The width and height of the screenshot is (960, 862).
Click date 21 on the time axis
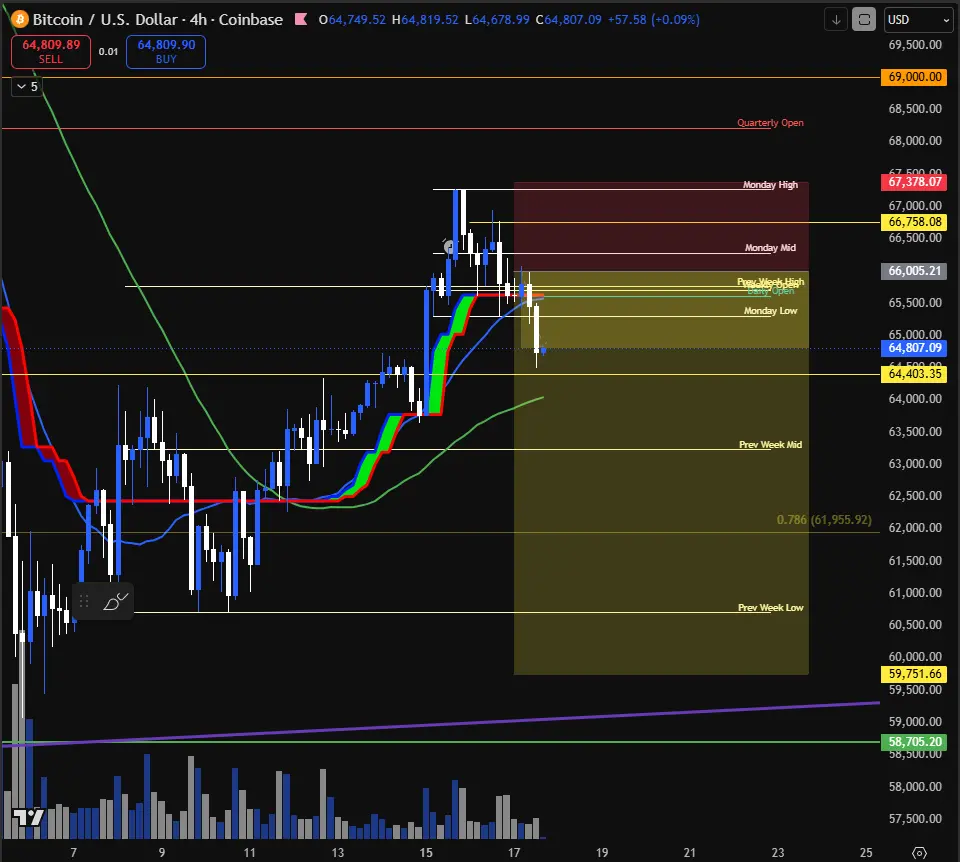689,852
